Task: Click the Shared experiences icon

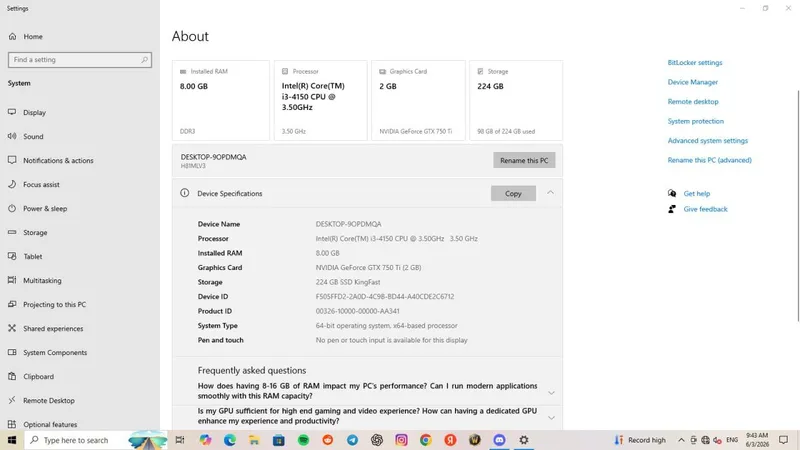Action: click(12, 328)
